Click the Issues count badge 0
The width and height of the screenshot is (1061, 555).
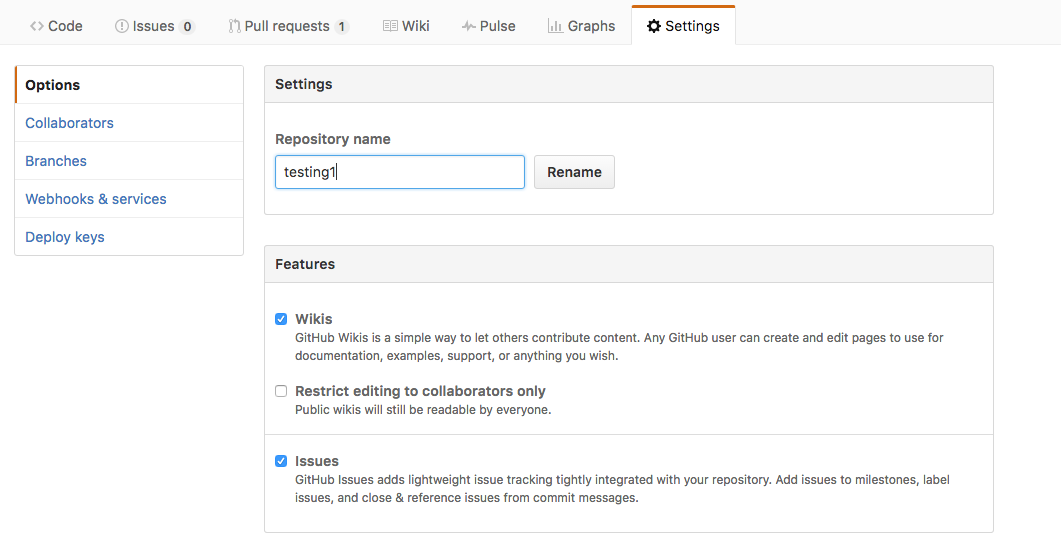(x=187, y=26)
